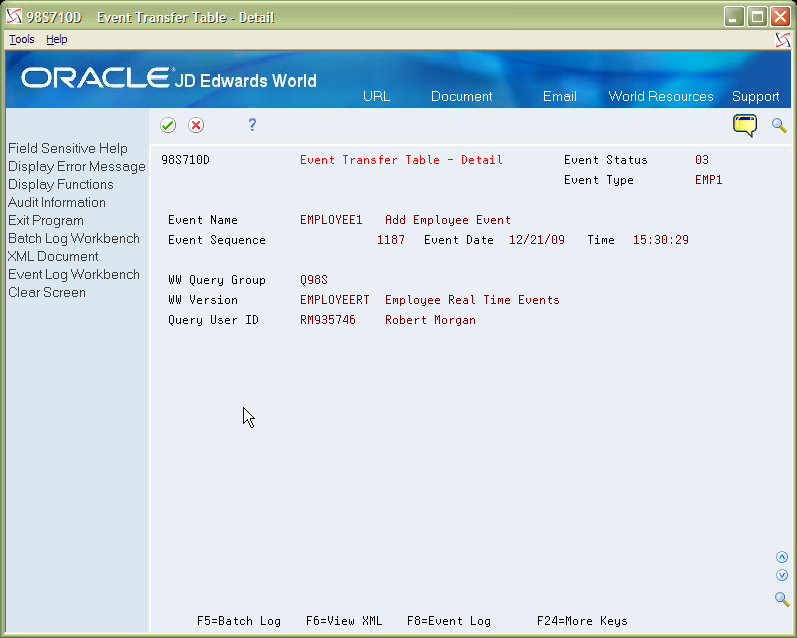Viewport: 797px width, 638px height.
Task: Click F24=More Keys function key
Action: [x=582, y=621]
